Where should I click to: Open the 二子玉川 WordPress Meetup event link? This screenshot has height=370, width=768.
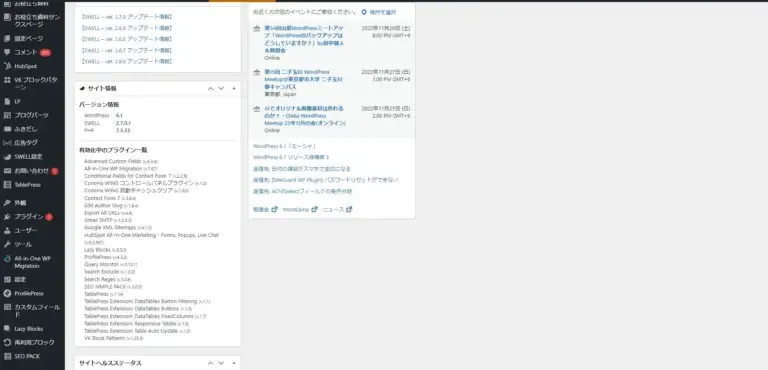coord(304,79)
